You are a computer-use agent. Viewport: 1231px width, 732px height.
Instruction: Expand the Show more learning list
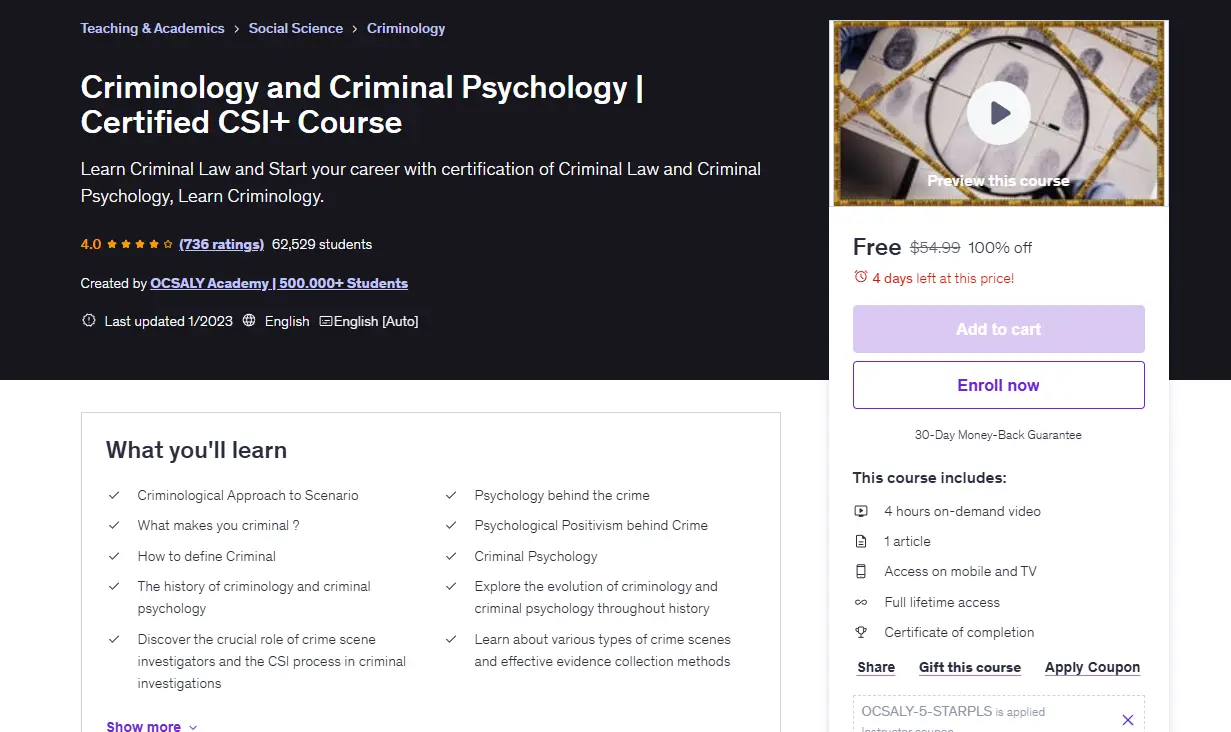coord(152,726)
